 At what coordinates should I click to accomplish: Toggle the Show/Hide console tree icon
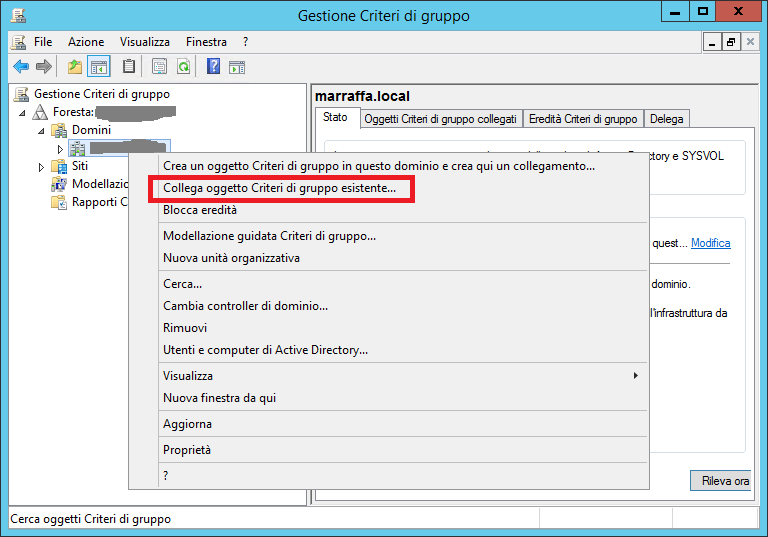[99, 67]
